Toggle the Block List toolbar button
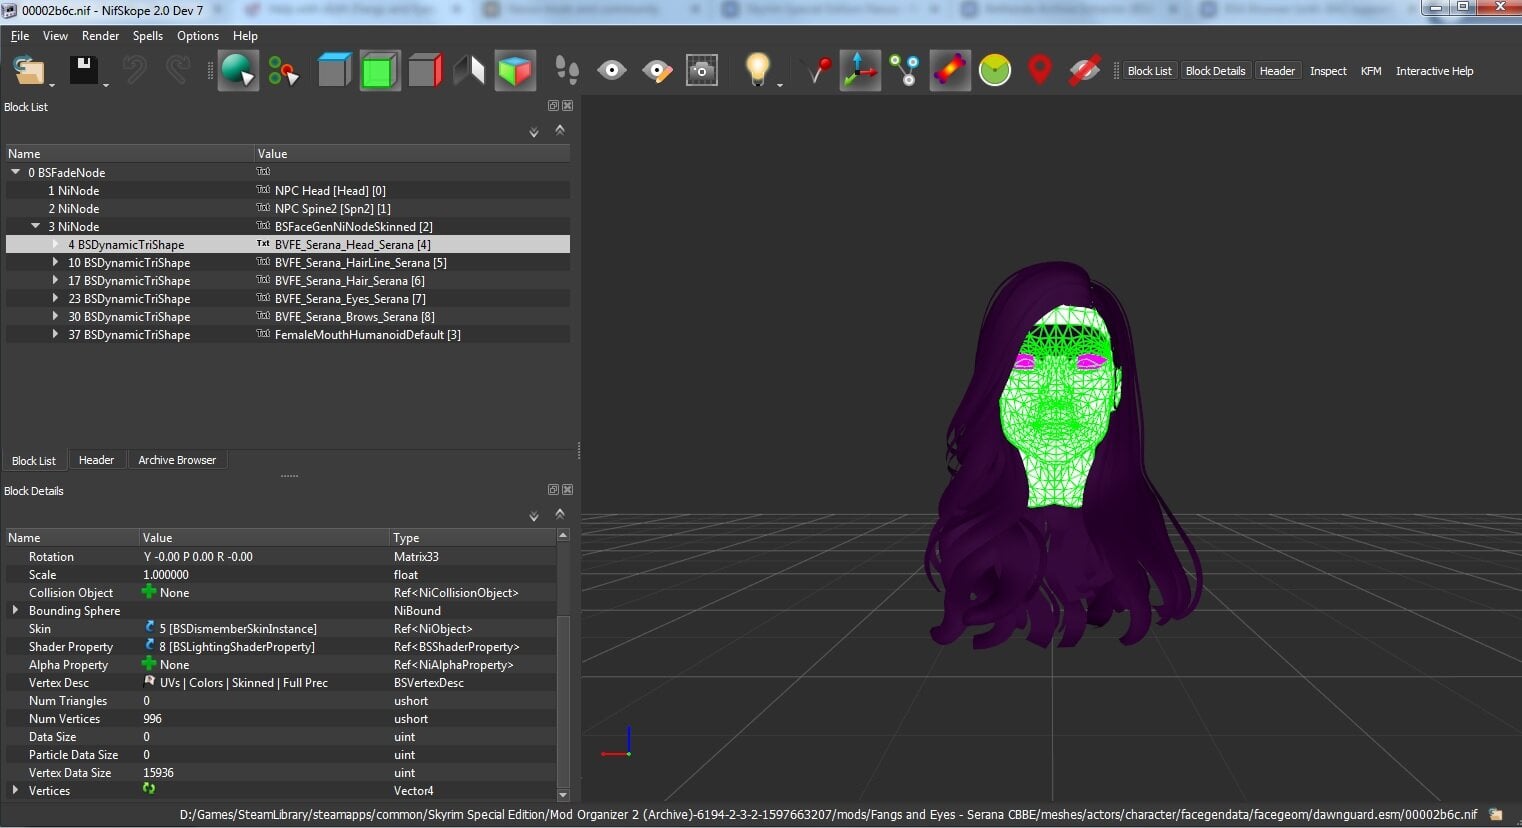1522x828 pixels. (1149, 71)
